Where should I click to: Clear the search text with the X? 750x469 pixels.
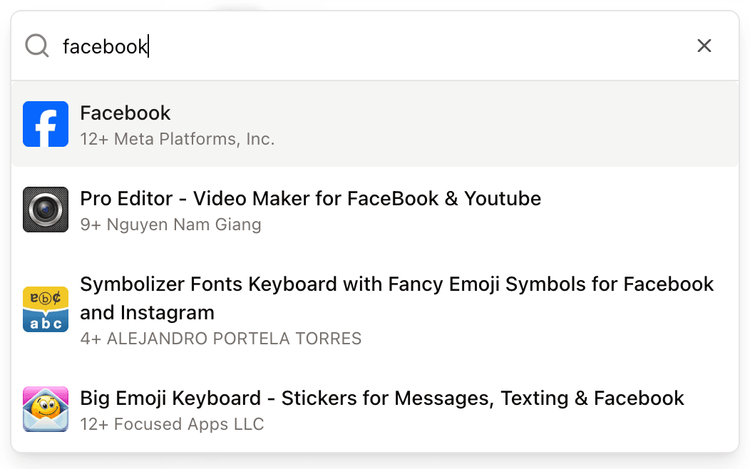704,46
